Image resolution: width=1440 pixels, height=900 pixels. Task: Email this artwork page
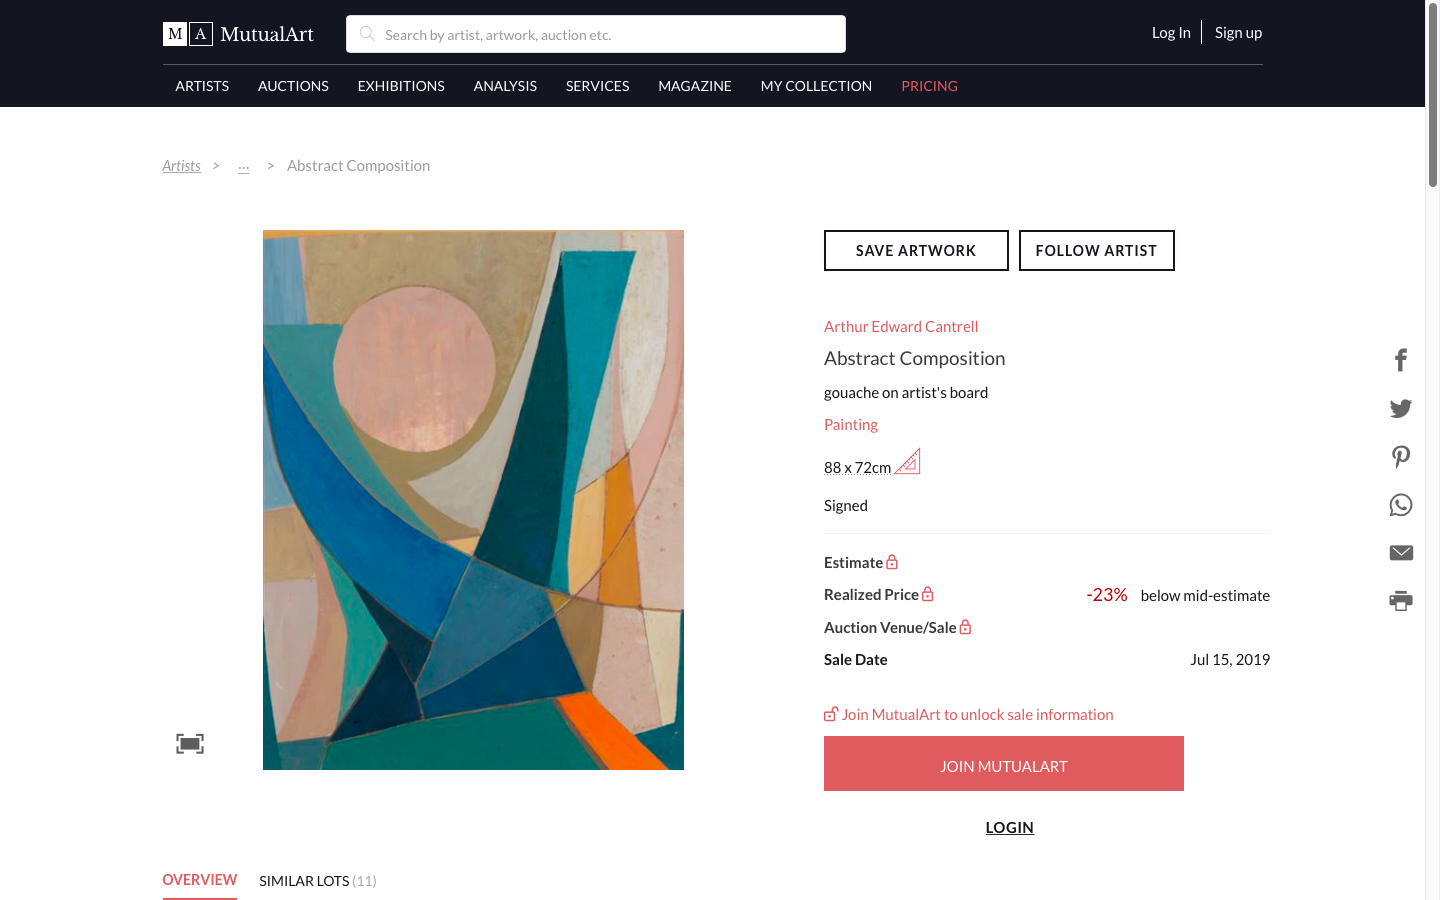1401,553
